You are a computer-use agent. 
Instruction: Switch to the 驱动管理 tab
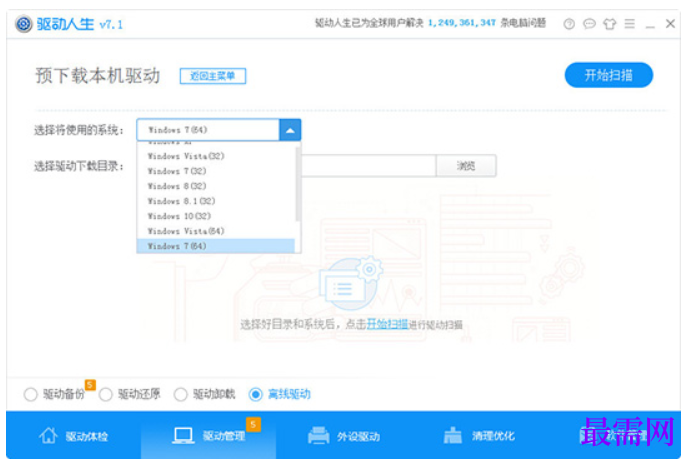tap(209, 436)
